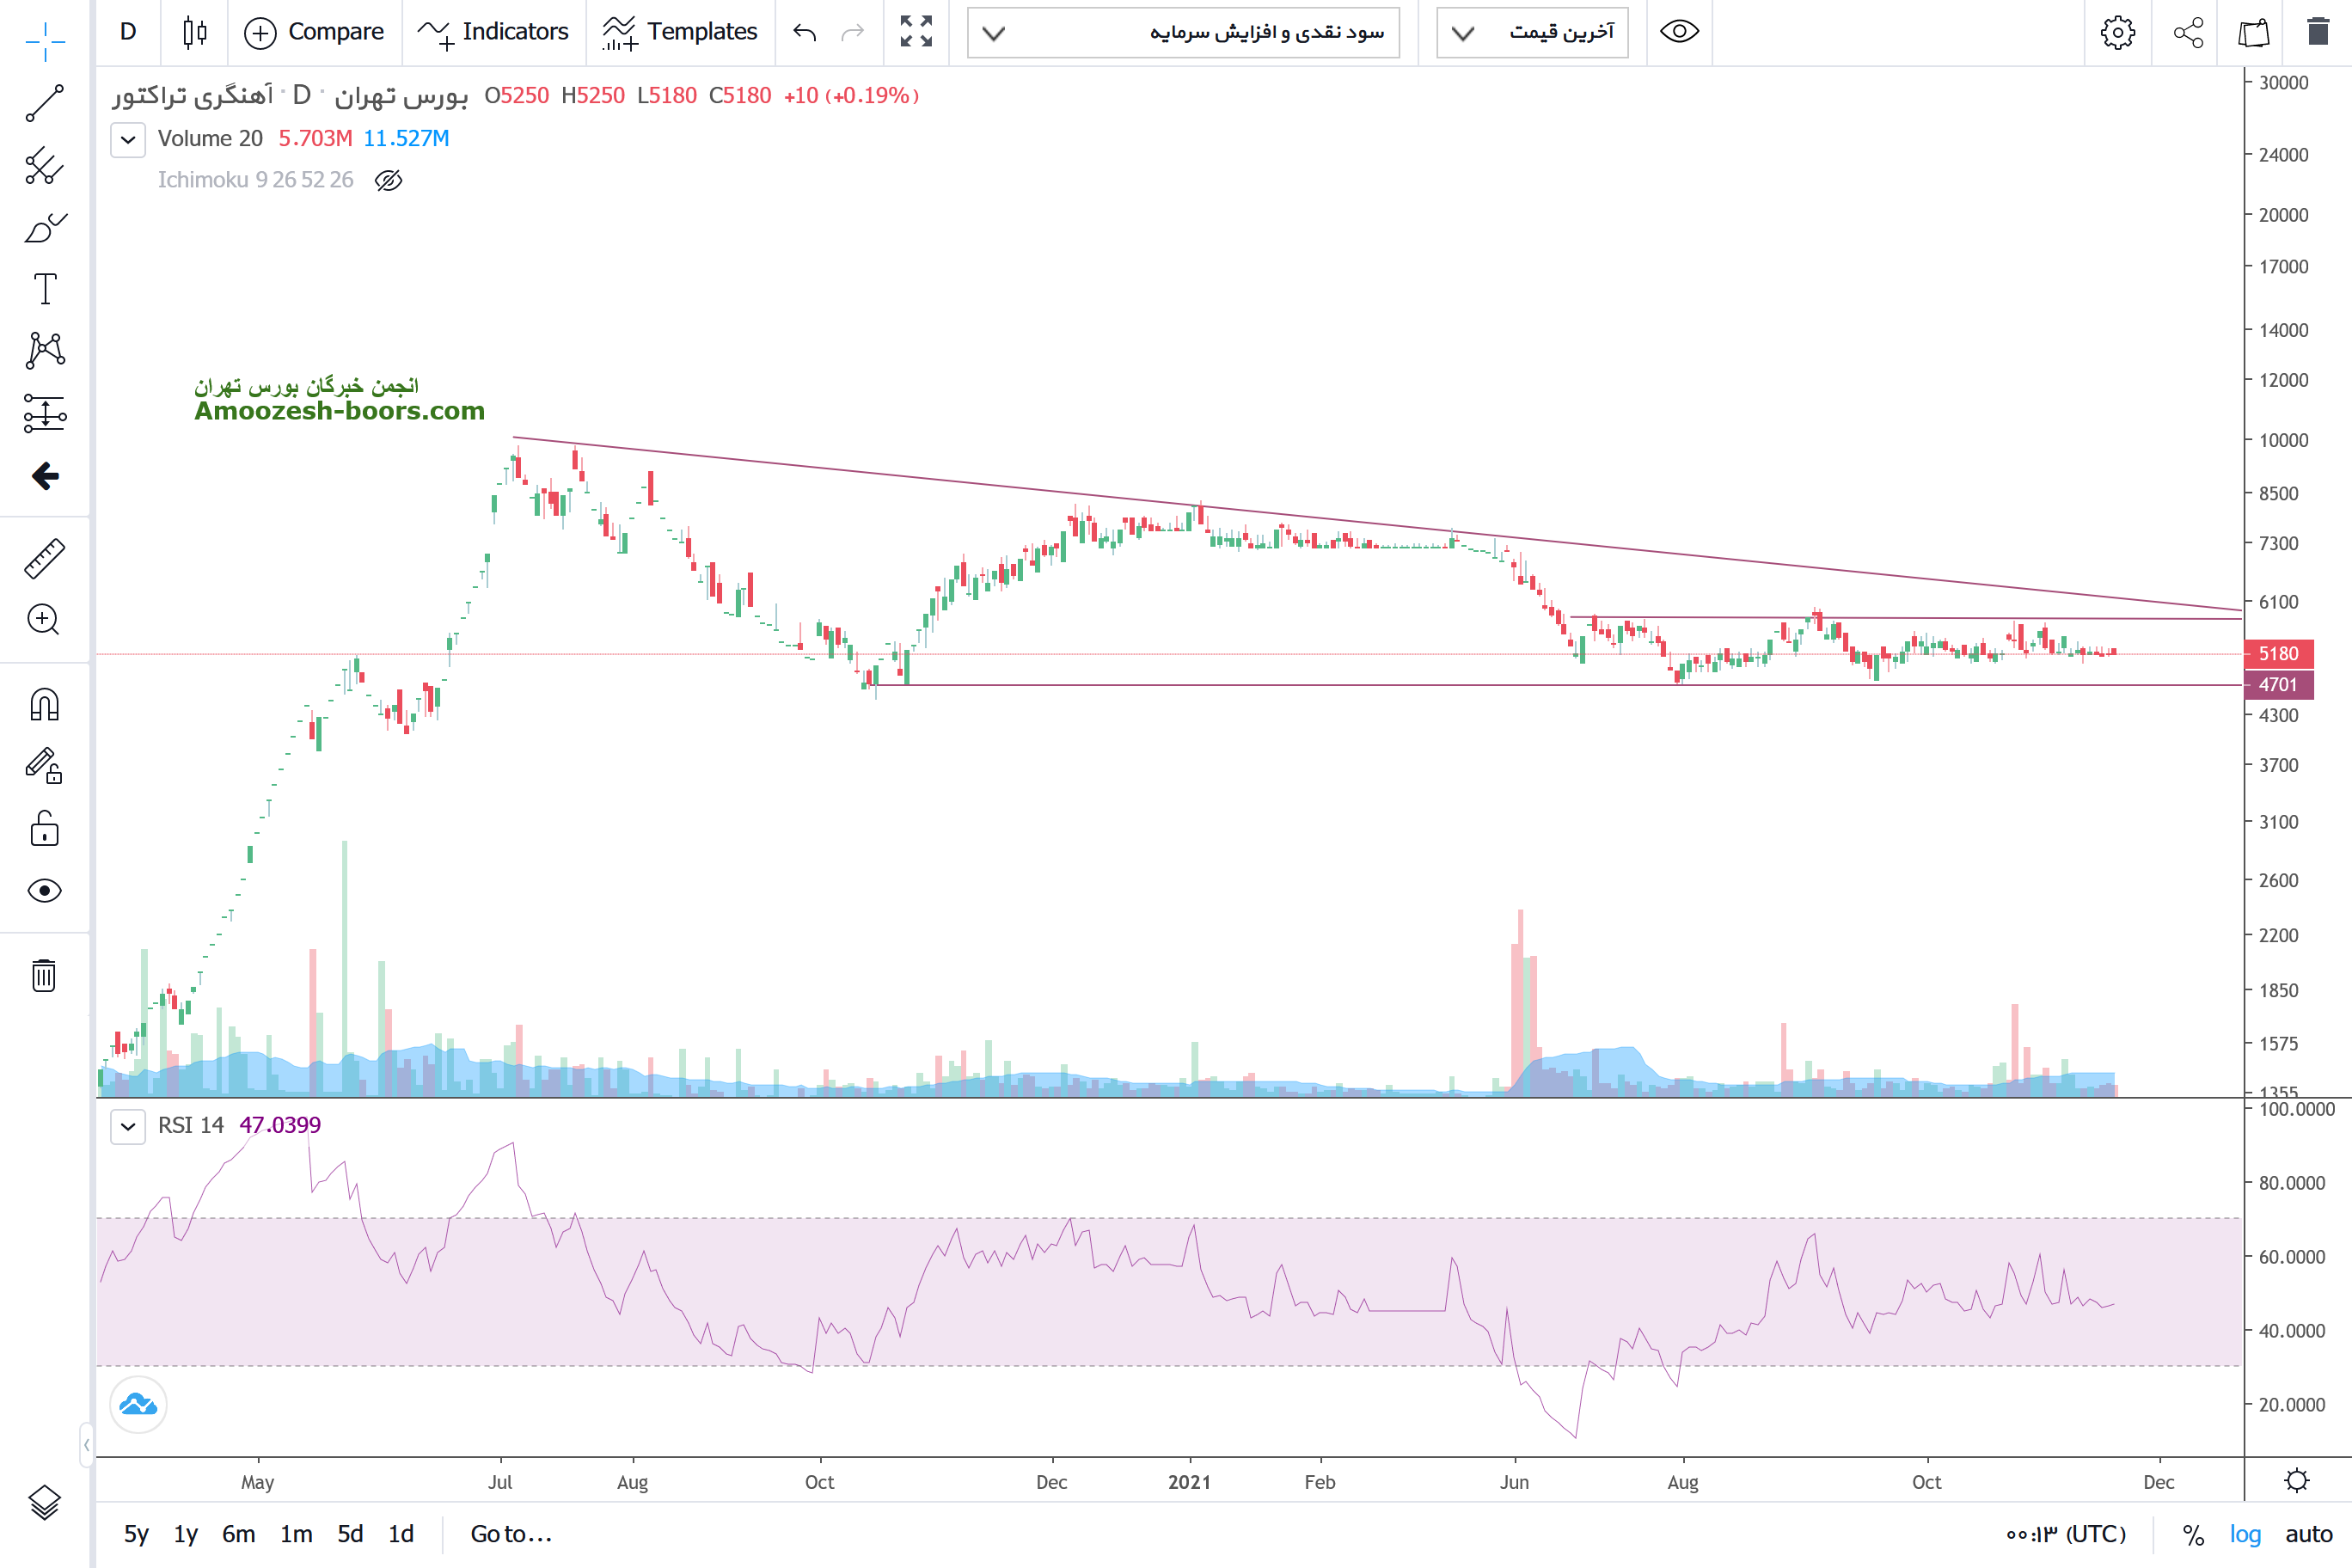Open chart settings gear icon
The width and height of the screenshot is (2352, 1568).
coord(2117,32)
